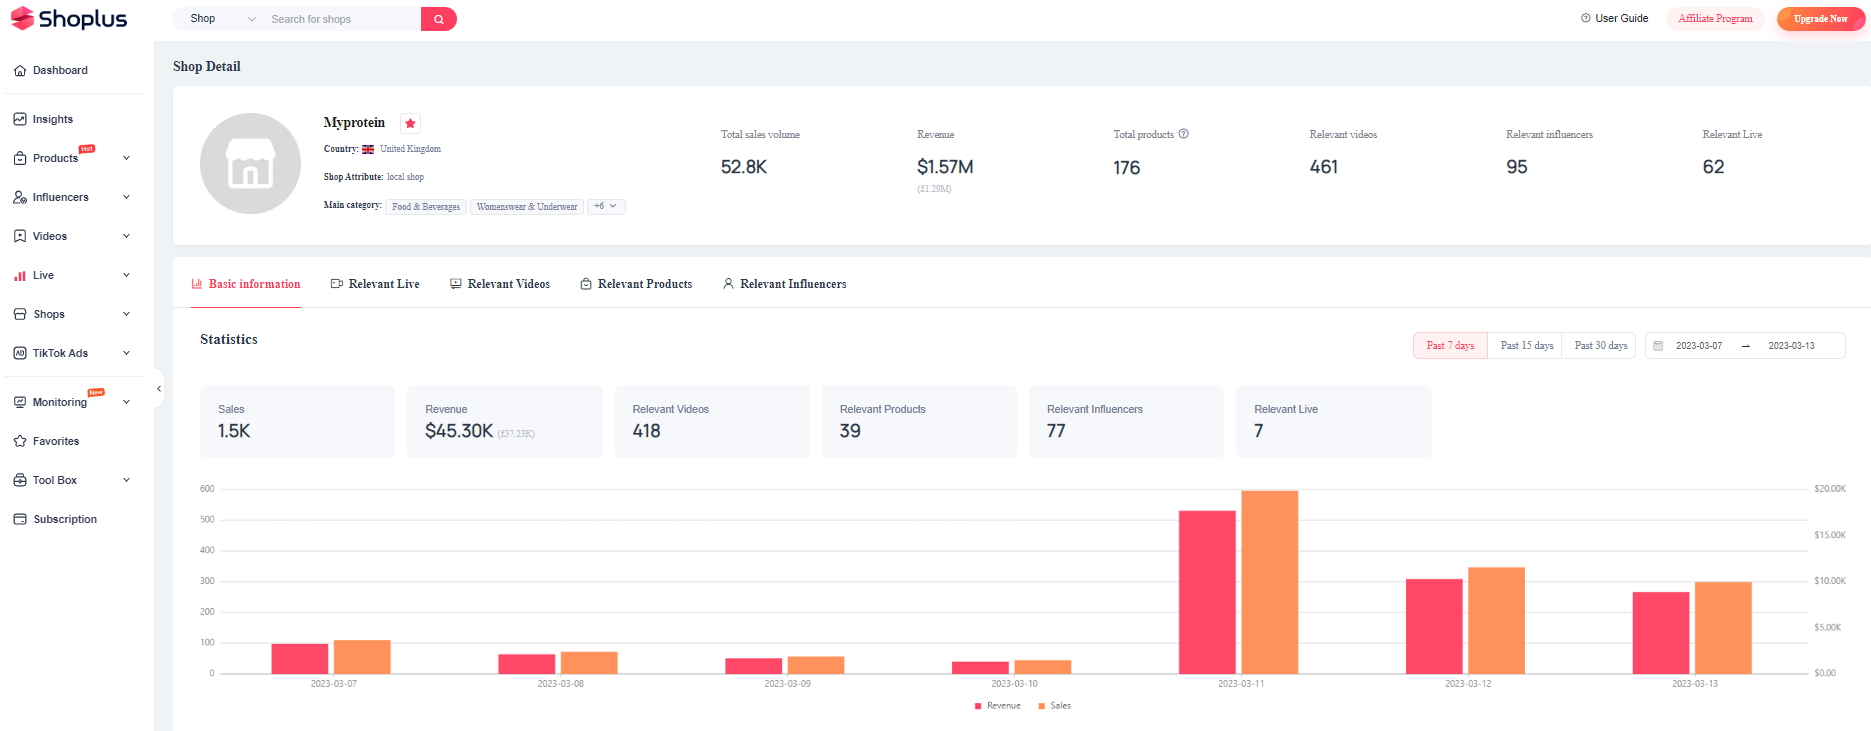Click the Dashboard sidebar label
The height and width of the screenshot is (731, 1871).
tap(60, 71)
